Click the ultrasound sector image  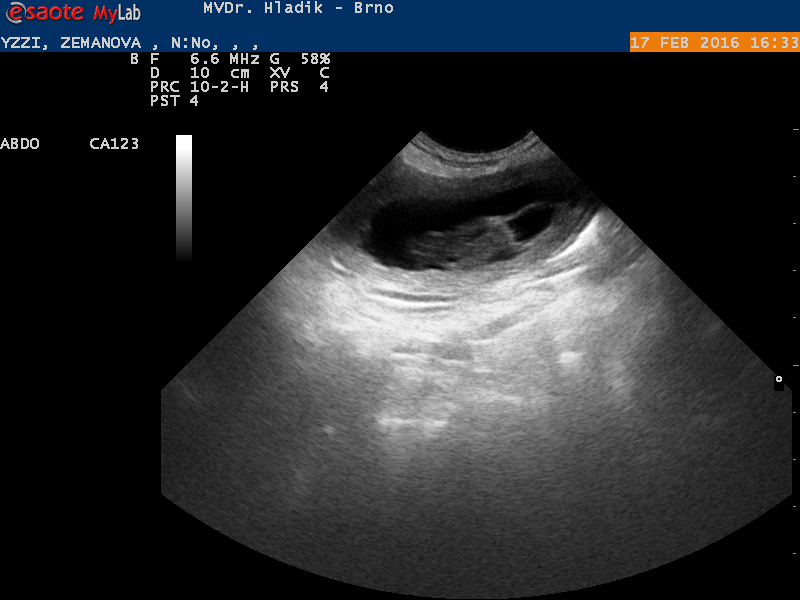[476, 364]
